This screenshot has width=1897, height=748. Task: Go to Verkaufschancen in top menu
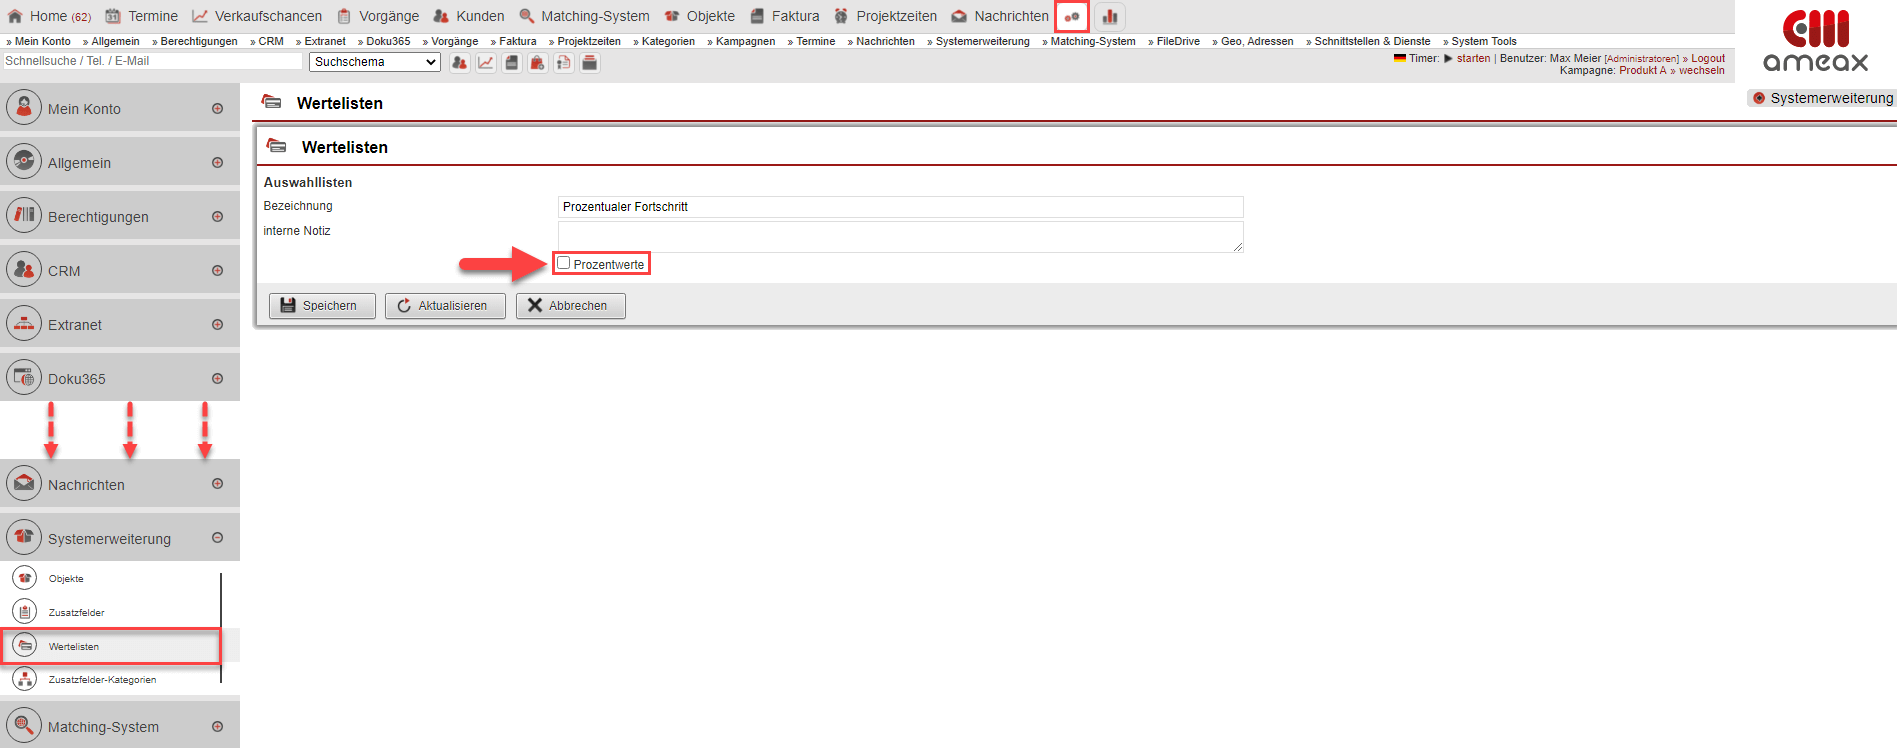point(267,16)
